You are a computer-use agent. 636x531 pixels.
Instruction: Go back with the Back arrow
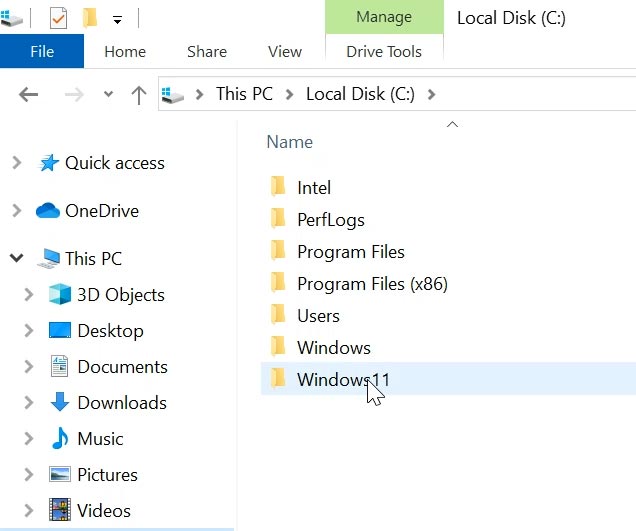tap(28, 95)
